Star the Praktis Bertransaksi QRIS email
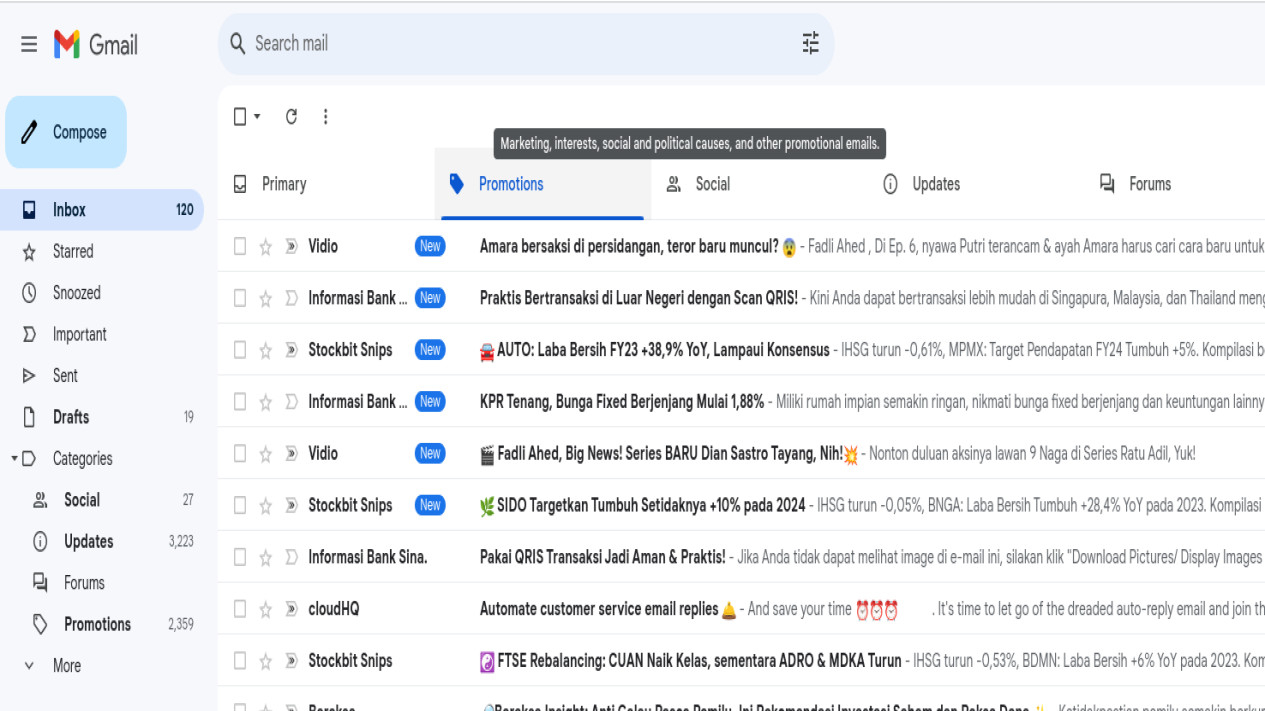Viewport: 1265px width, 711px height. tap(266, 298)
